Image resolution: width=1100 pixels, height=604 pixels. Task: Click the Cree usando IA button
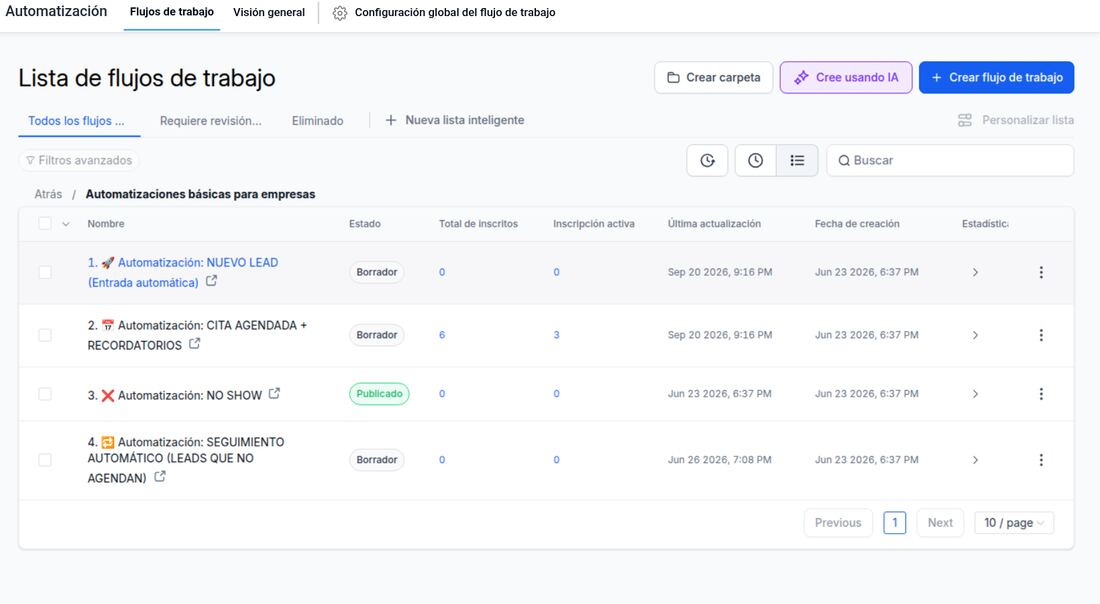(846, 77)
